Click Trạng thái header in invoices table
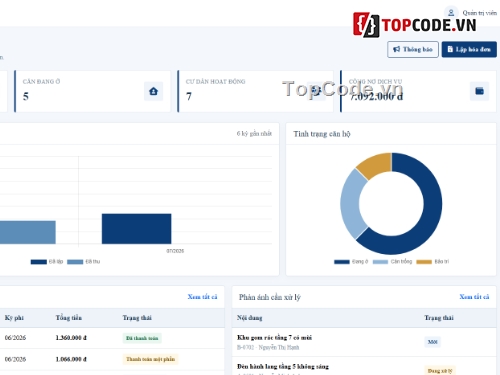The image size is (500, 375). [x=137, y=318]
